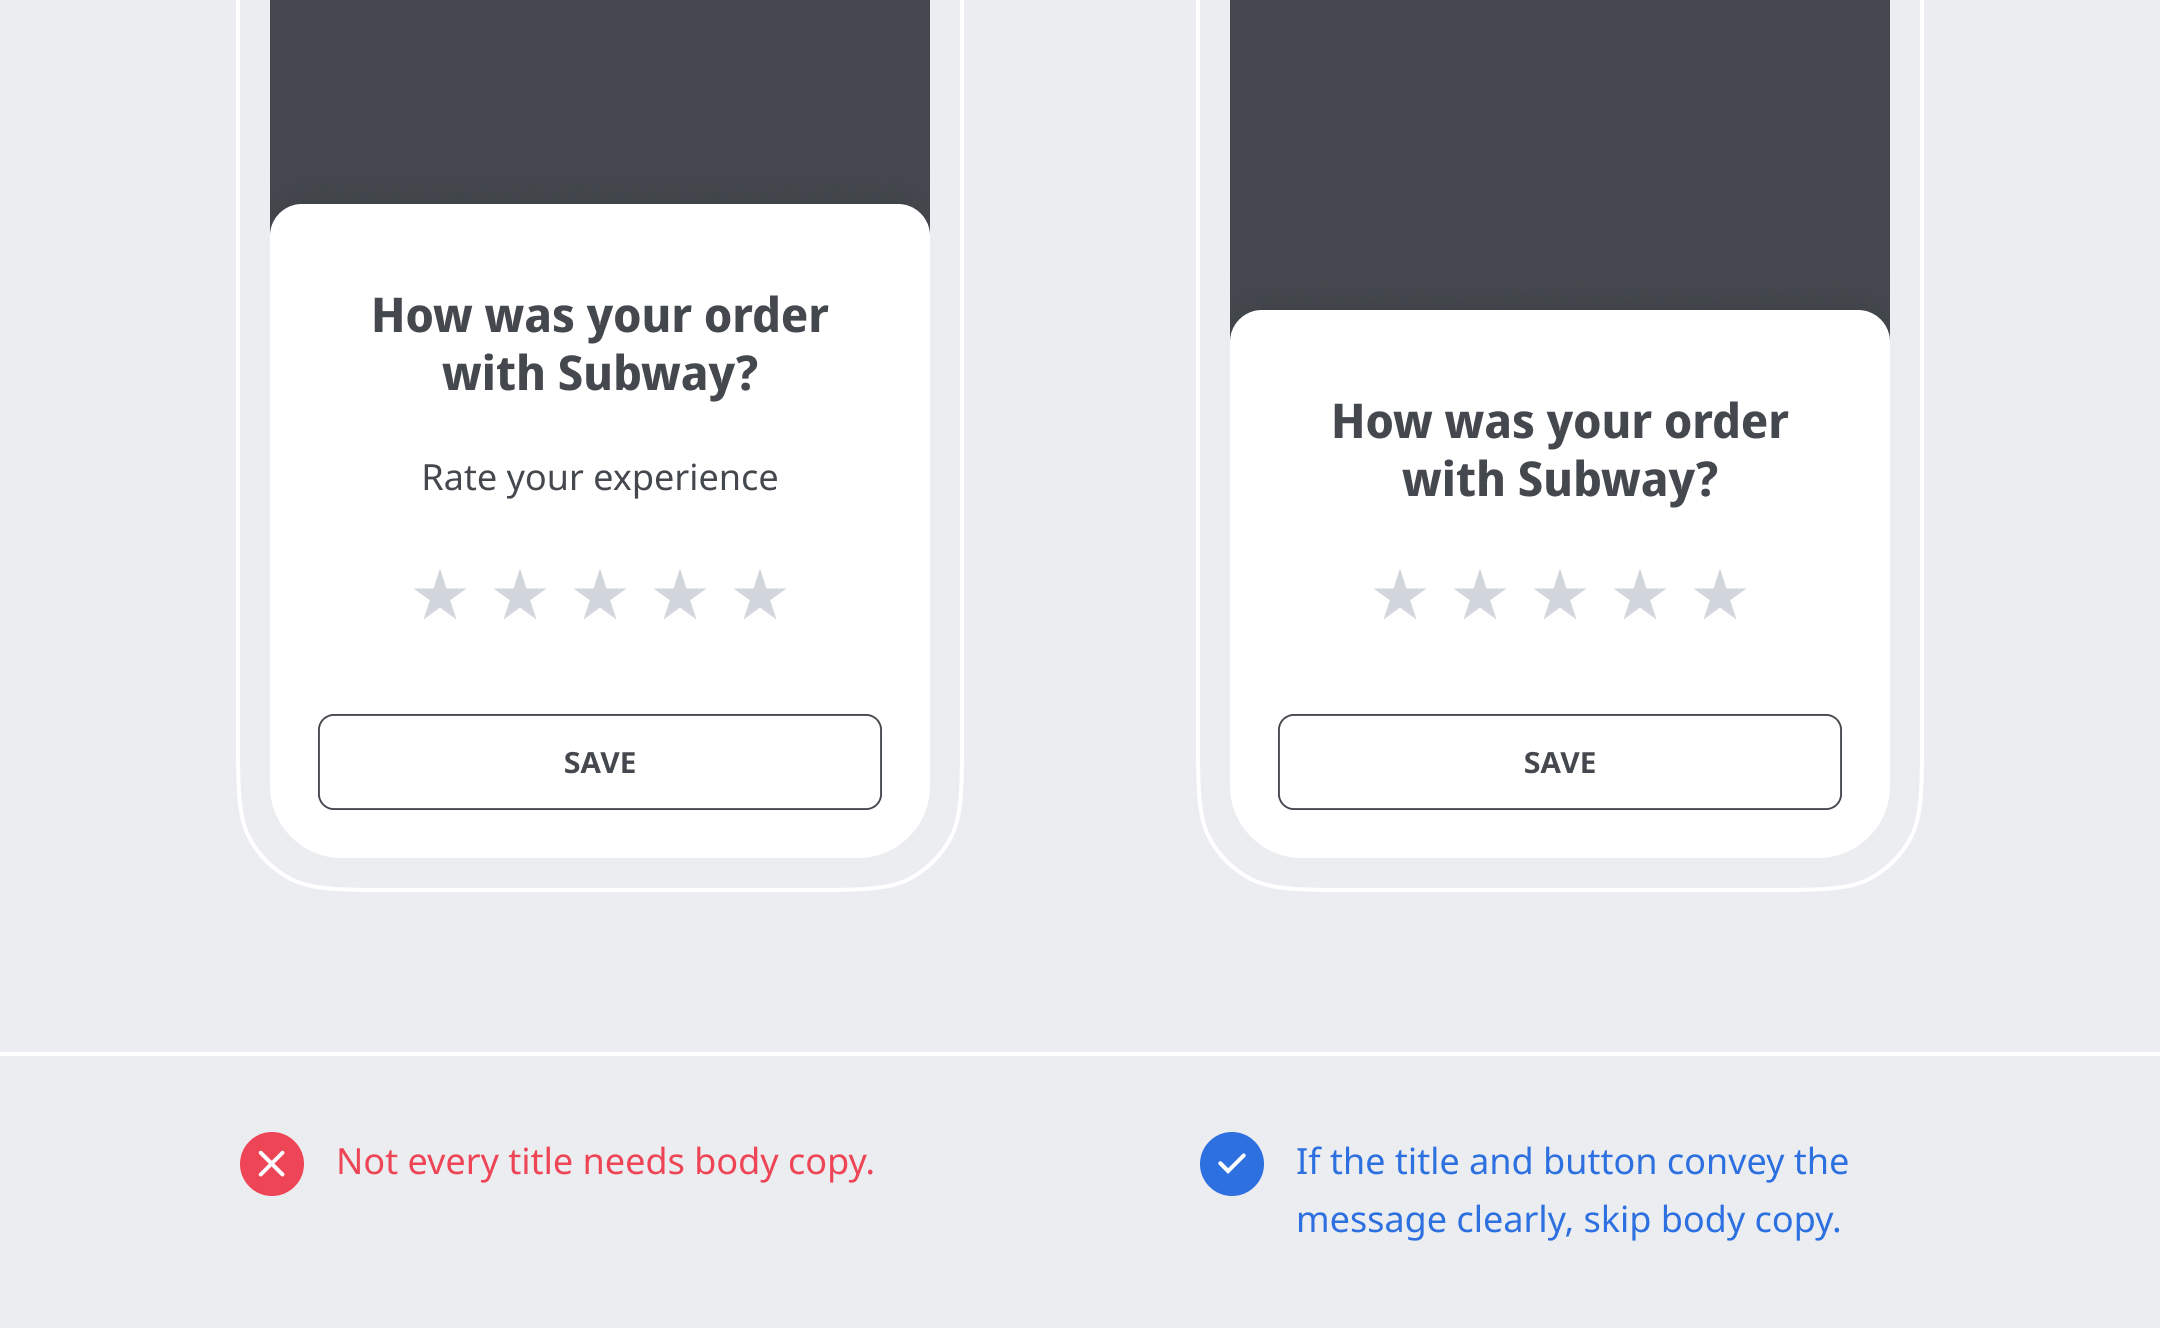Image resolution: width=2160 pixels, height=1328 pixels.
Task: Click the Subway title above "Rate your experience"
Action: pyautogui.click(x=600, y=345)
